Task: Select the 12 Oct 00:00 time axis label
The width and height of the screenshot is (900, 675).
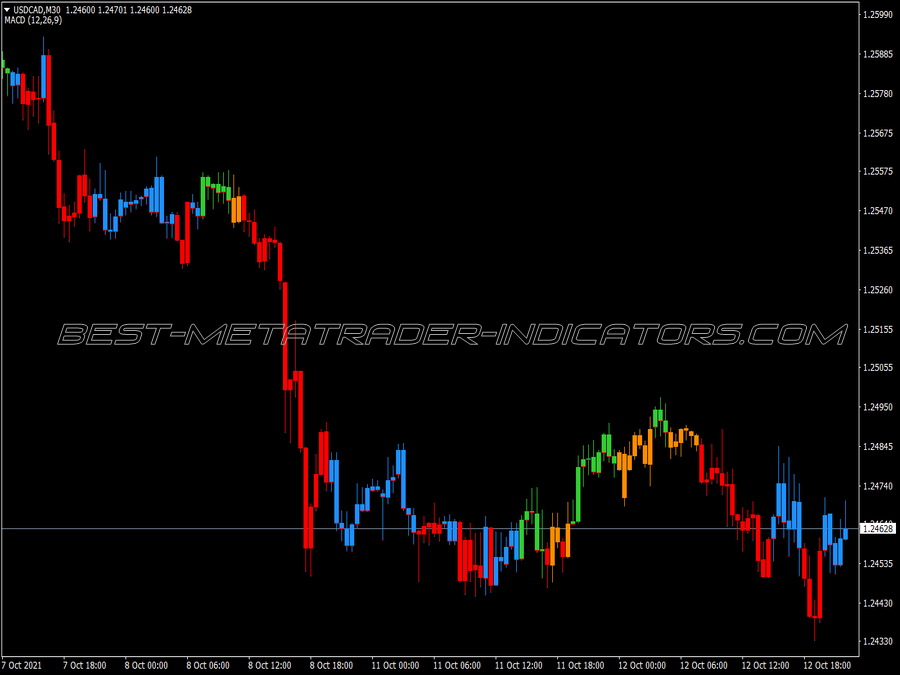Action: (642, 666)
